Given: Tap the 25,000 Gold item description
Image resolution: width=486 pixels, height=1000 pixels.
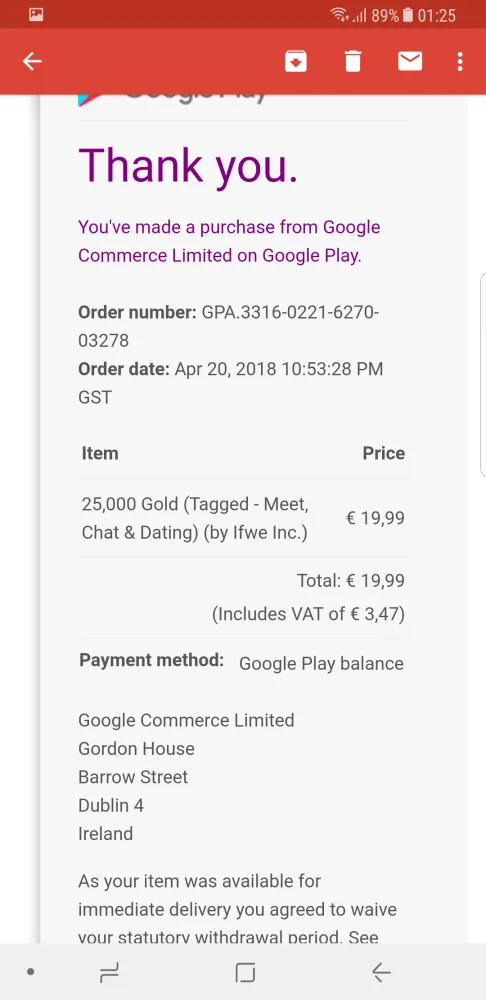Looking at the screenshot, I should point(195,518).
